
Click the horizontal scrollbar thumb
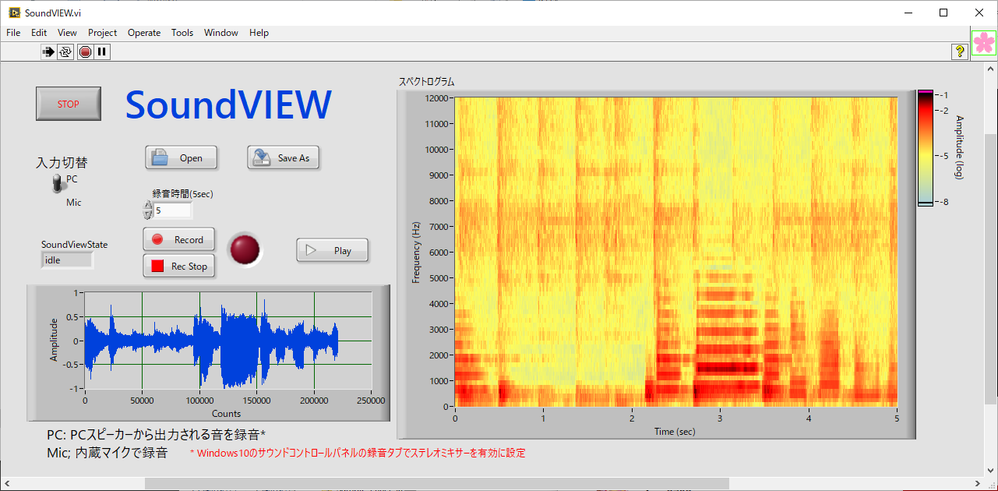tap(437, 483)
